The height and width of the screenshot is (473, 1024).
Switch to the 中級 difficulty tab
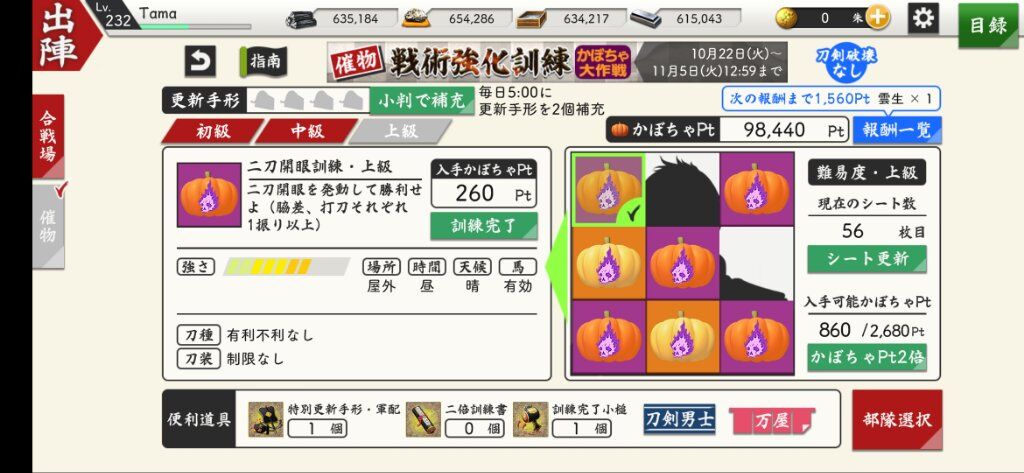pyautogui.click(x=307, y=131)
